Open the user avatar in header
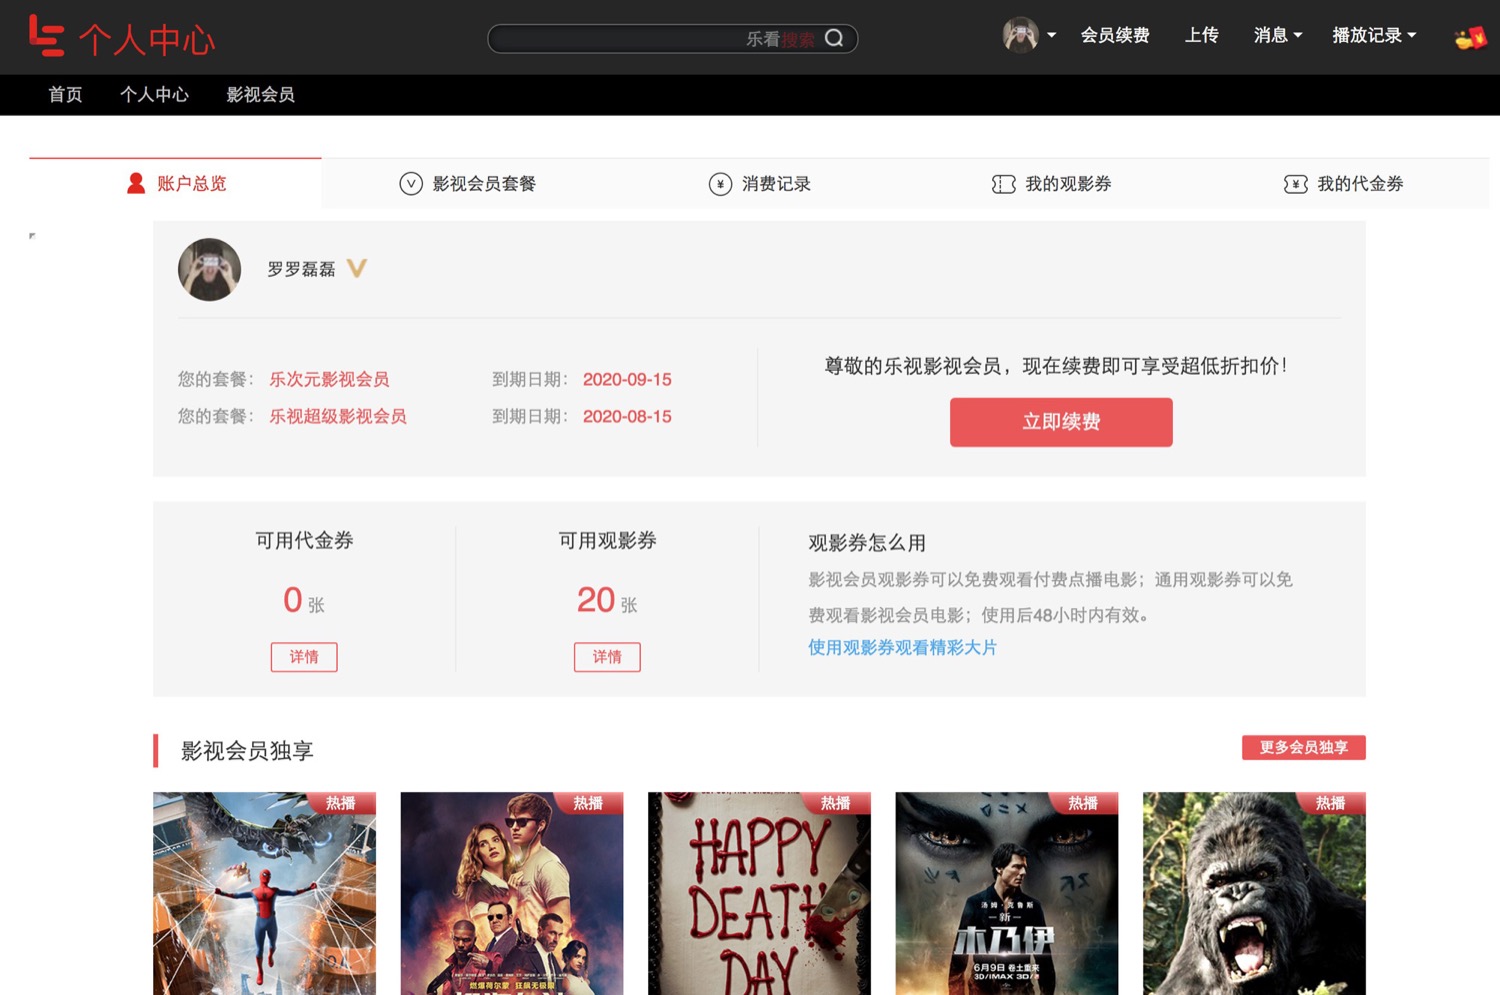Screen dimensions: 1500x995 pos(1020,35)
